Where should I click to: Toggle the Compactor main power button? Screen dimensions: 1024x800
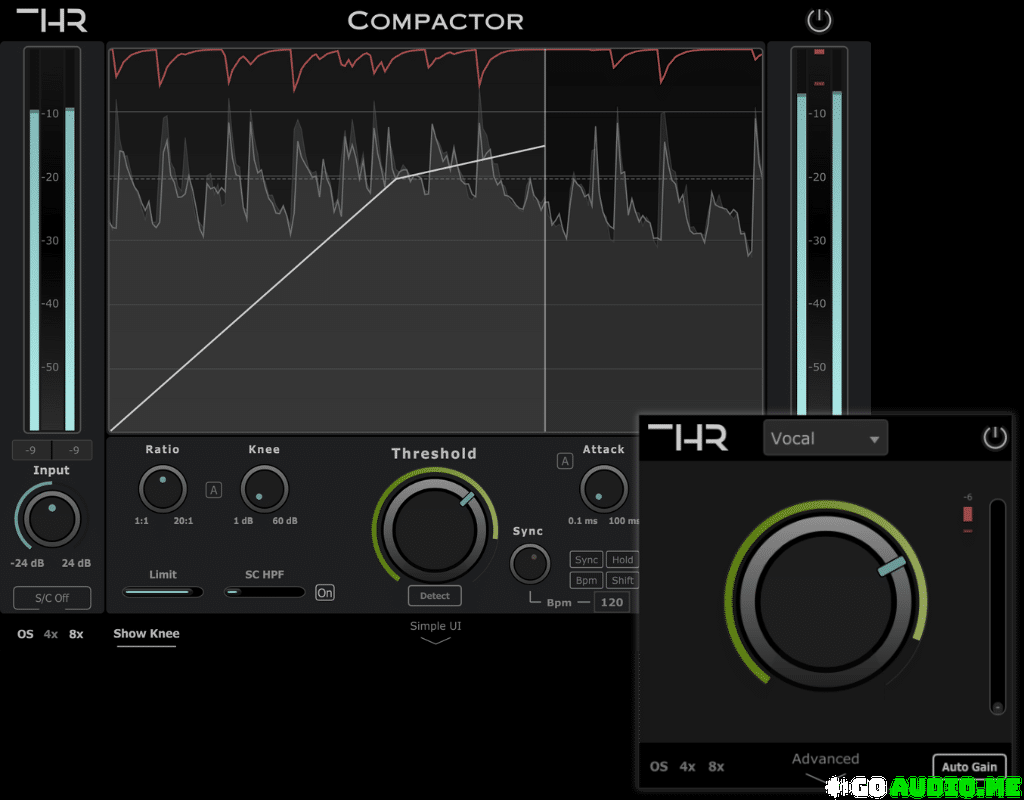(819, 21)
